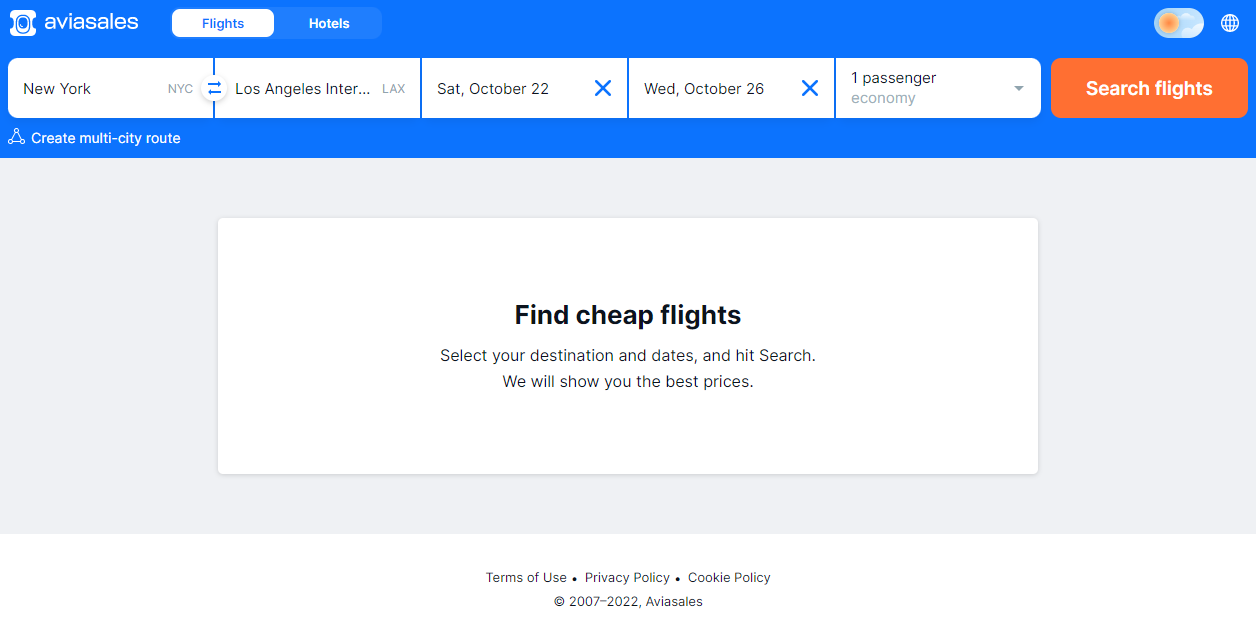The width and height of the screenshot is (1256, 635).
Task: Toggle the day/night theme switch
Action: [x=1178, y=23]
